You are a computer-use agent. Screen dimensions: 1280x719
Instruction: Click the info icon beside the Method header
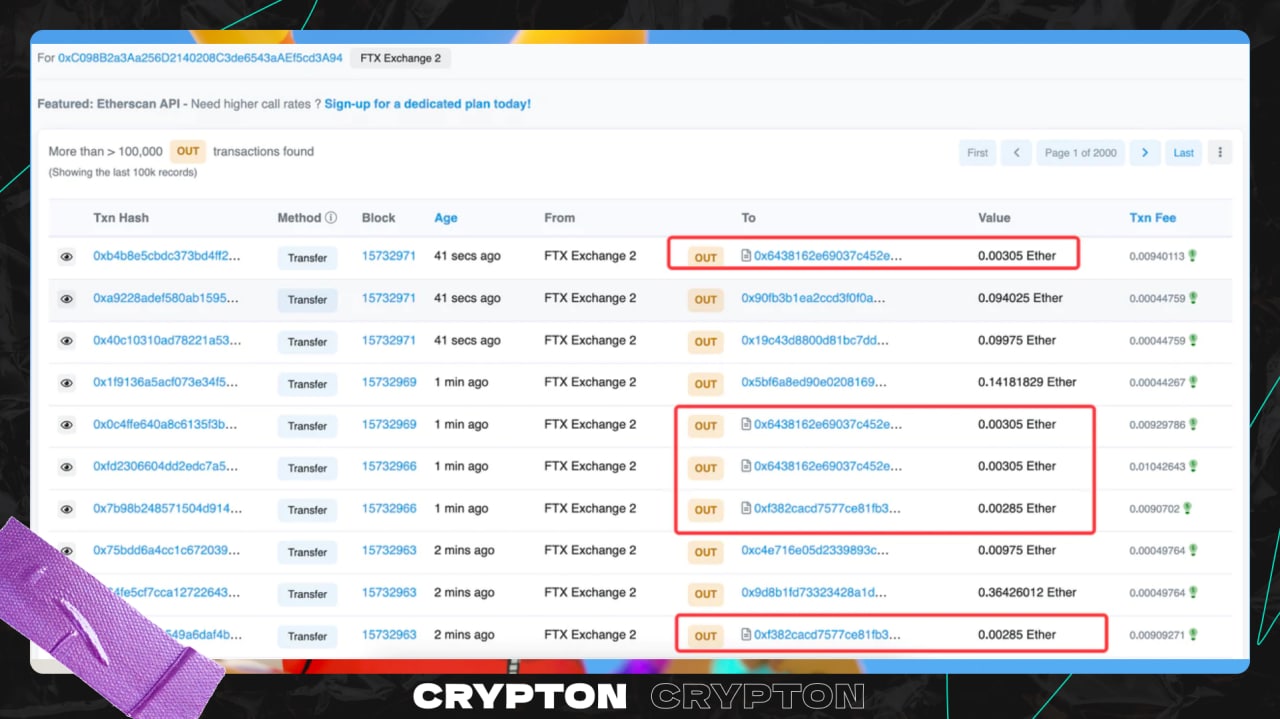pyautogui.click(x=331, y=218)
